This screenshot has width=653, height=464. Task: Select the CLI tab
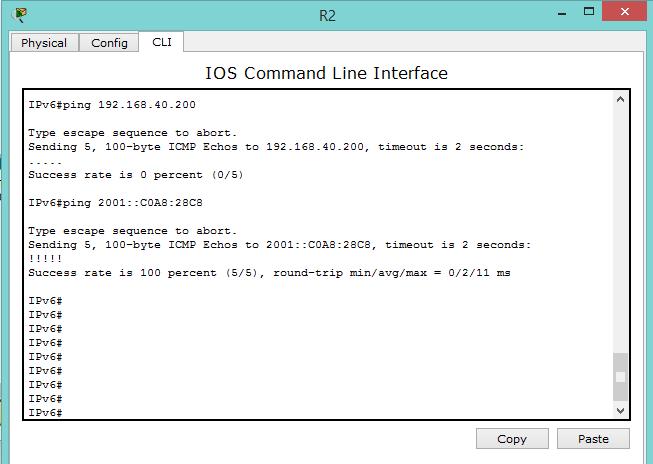coord(162,42)
